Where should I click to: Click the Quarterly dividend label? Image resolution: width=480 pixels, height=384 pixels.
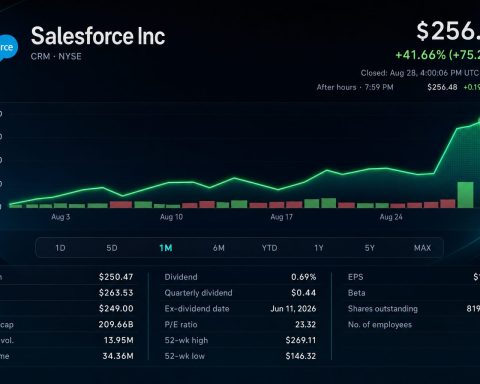pos(198,293)
